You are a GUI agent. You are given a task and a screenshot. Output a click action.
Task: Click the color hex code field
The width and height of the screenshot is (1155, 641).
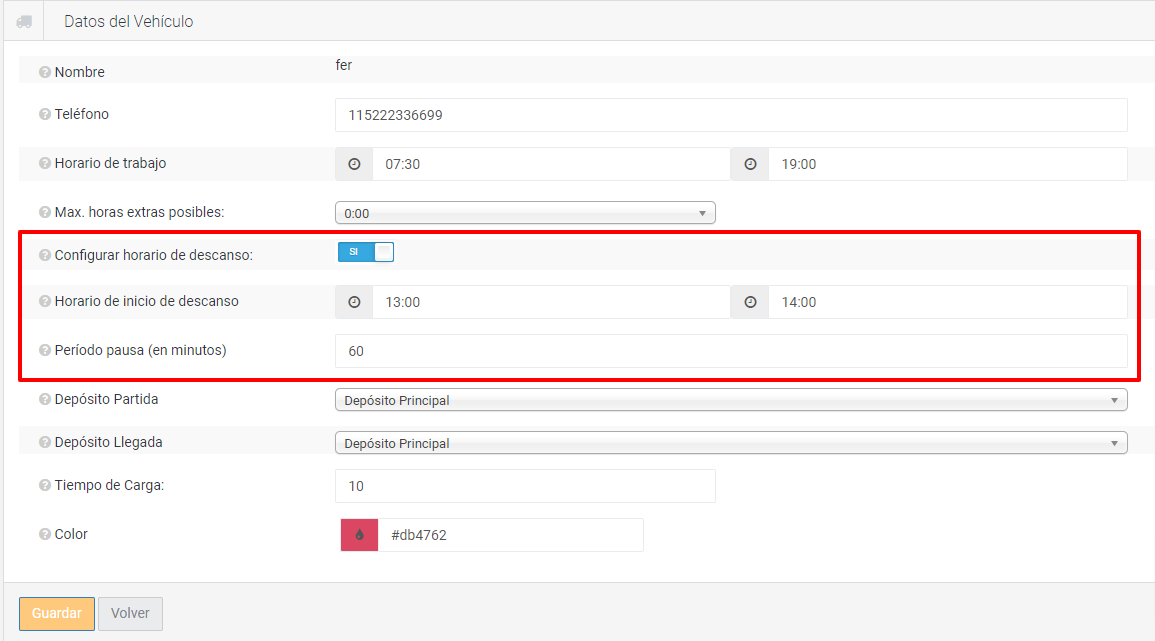(x=510, y=535)
